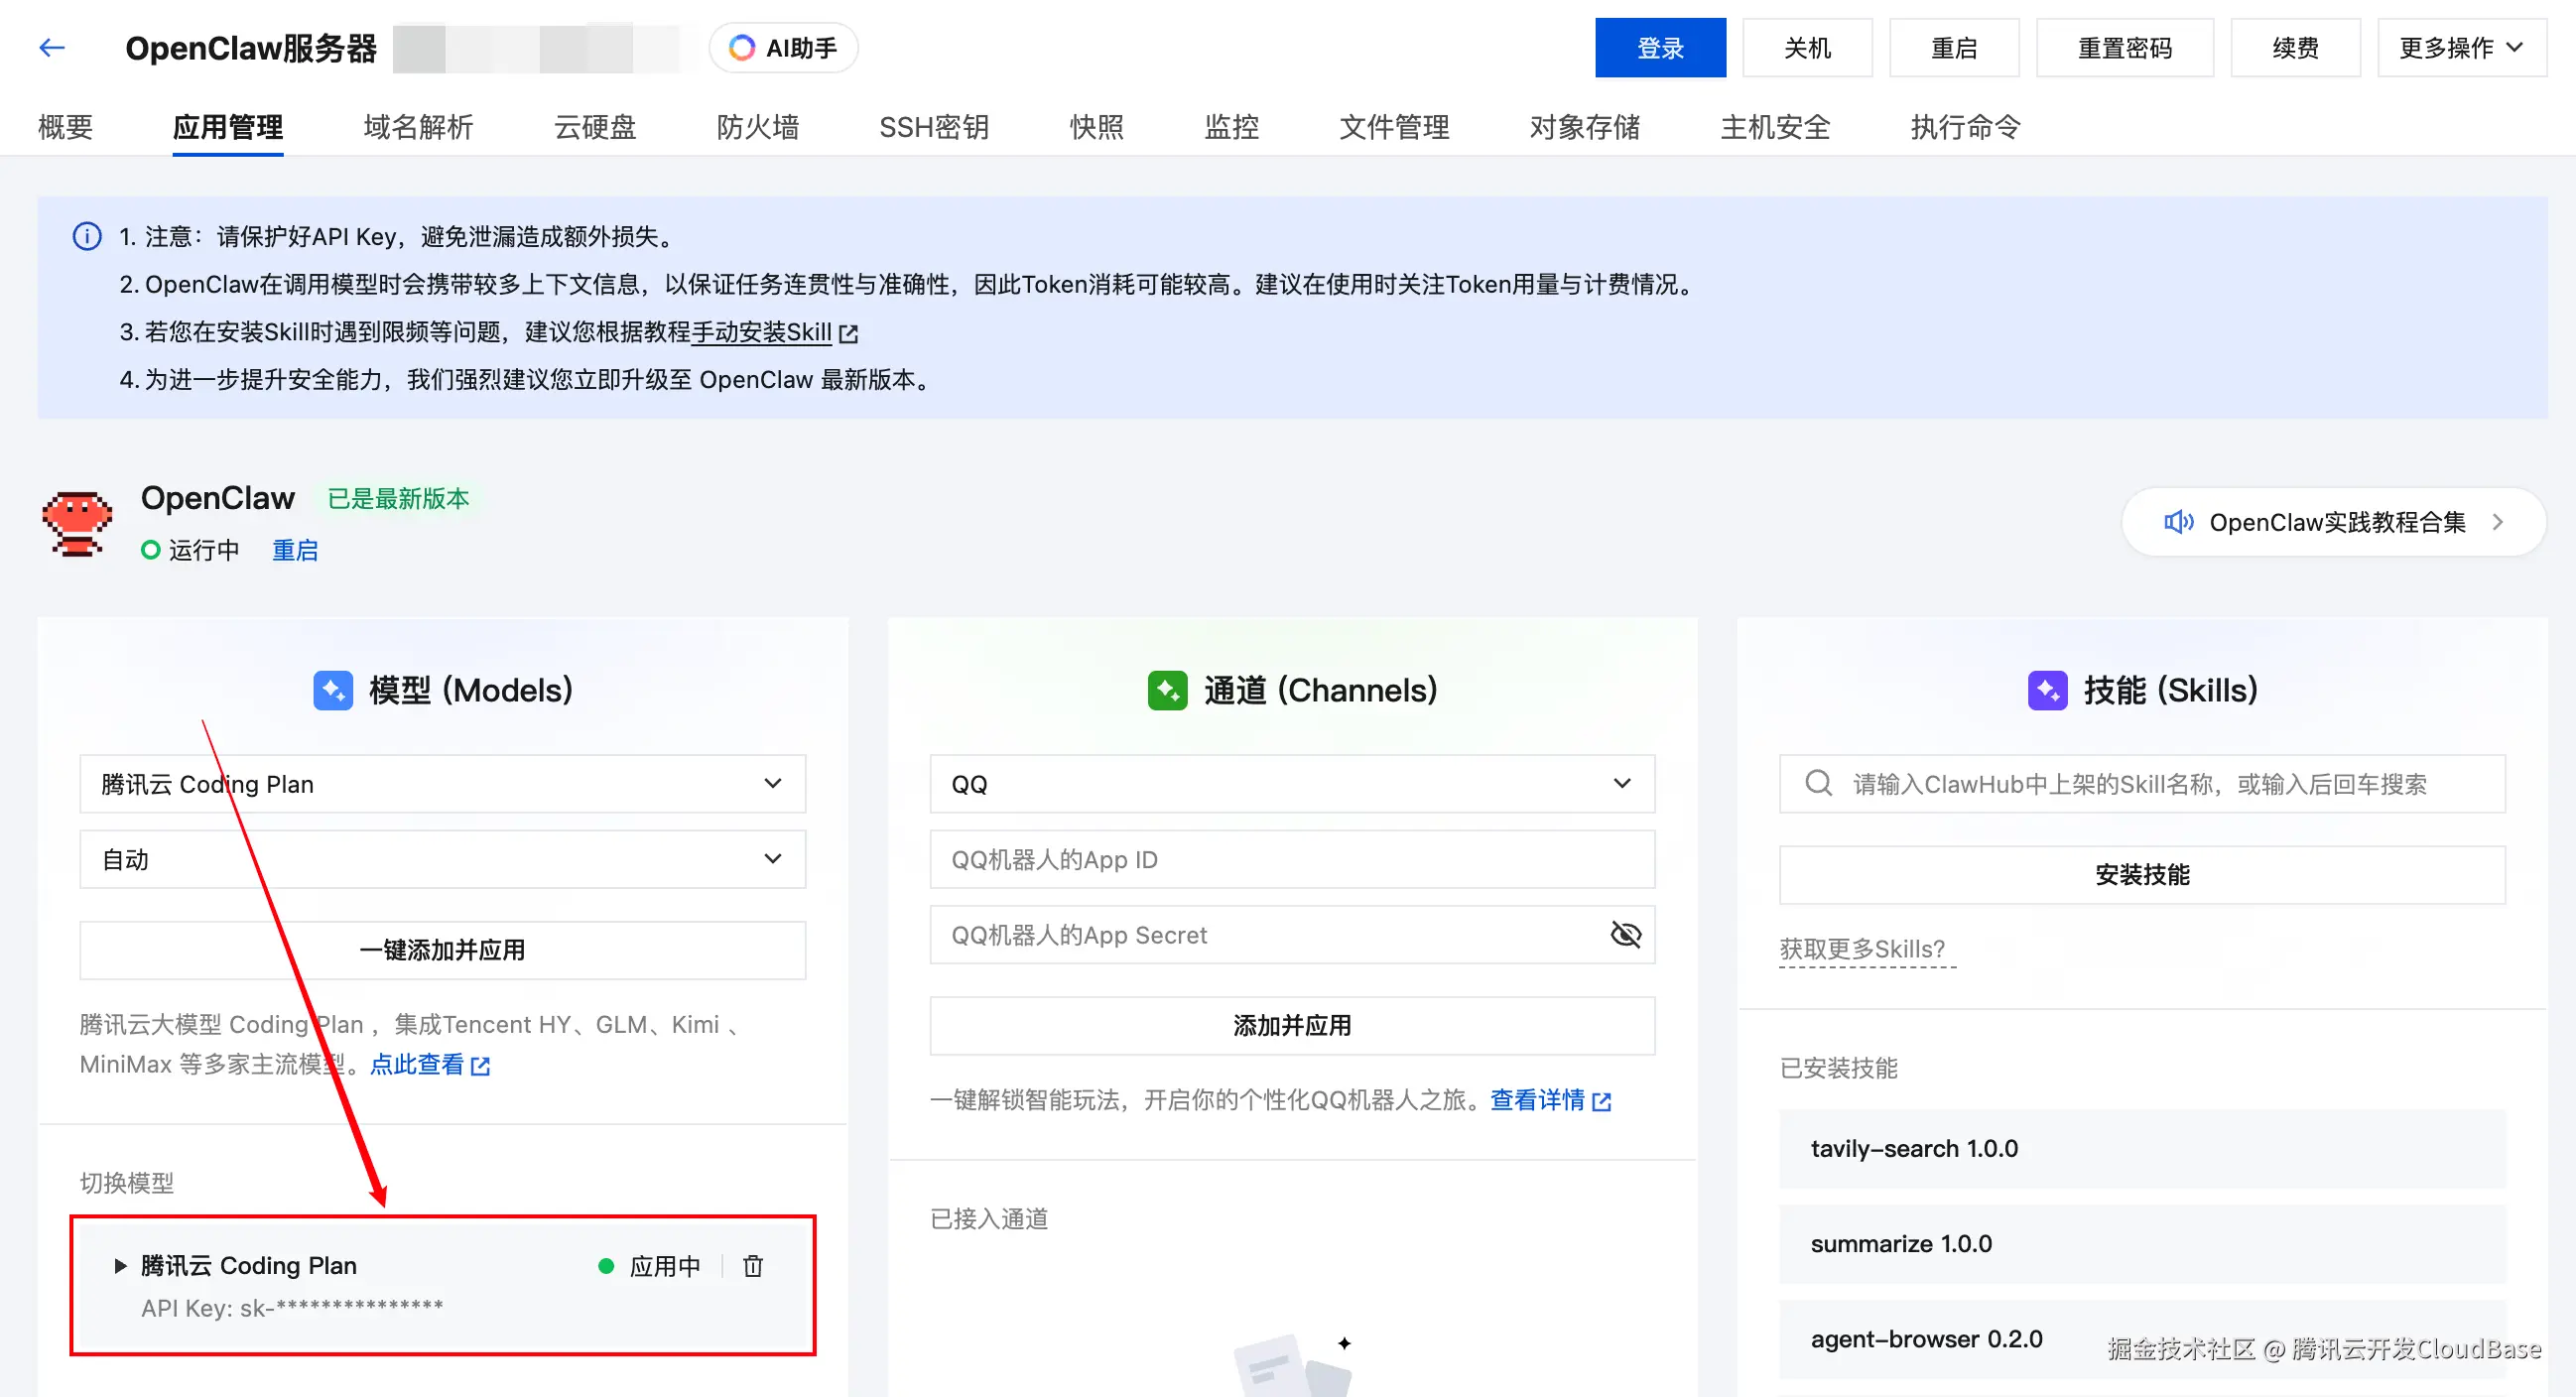2576x1397 pixels.
Task: Click the magnifier icon in Skills search
Action: tap(1817, 784)
